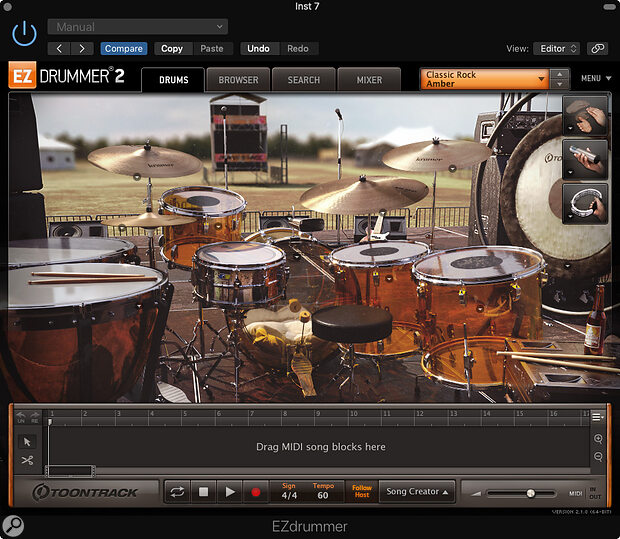Go to the previous preset arrow
This screenshot has height=539, width=620.
pyautogui.click(x=59, y=49)
